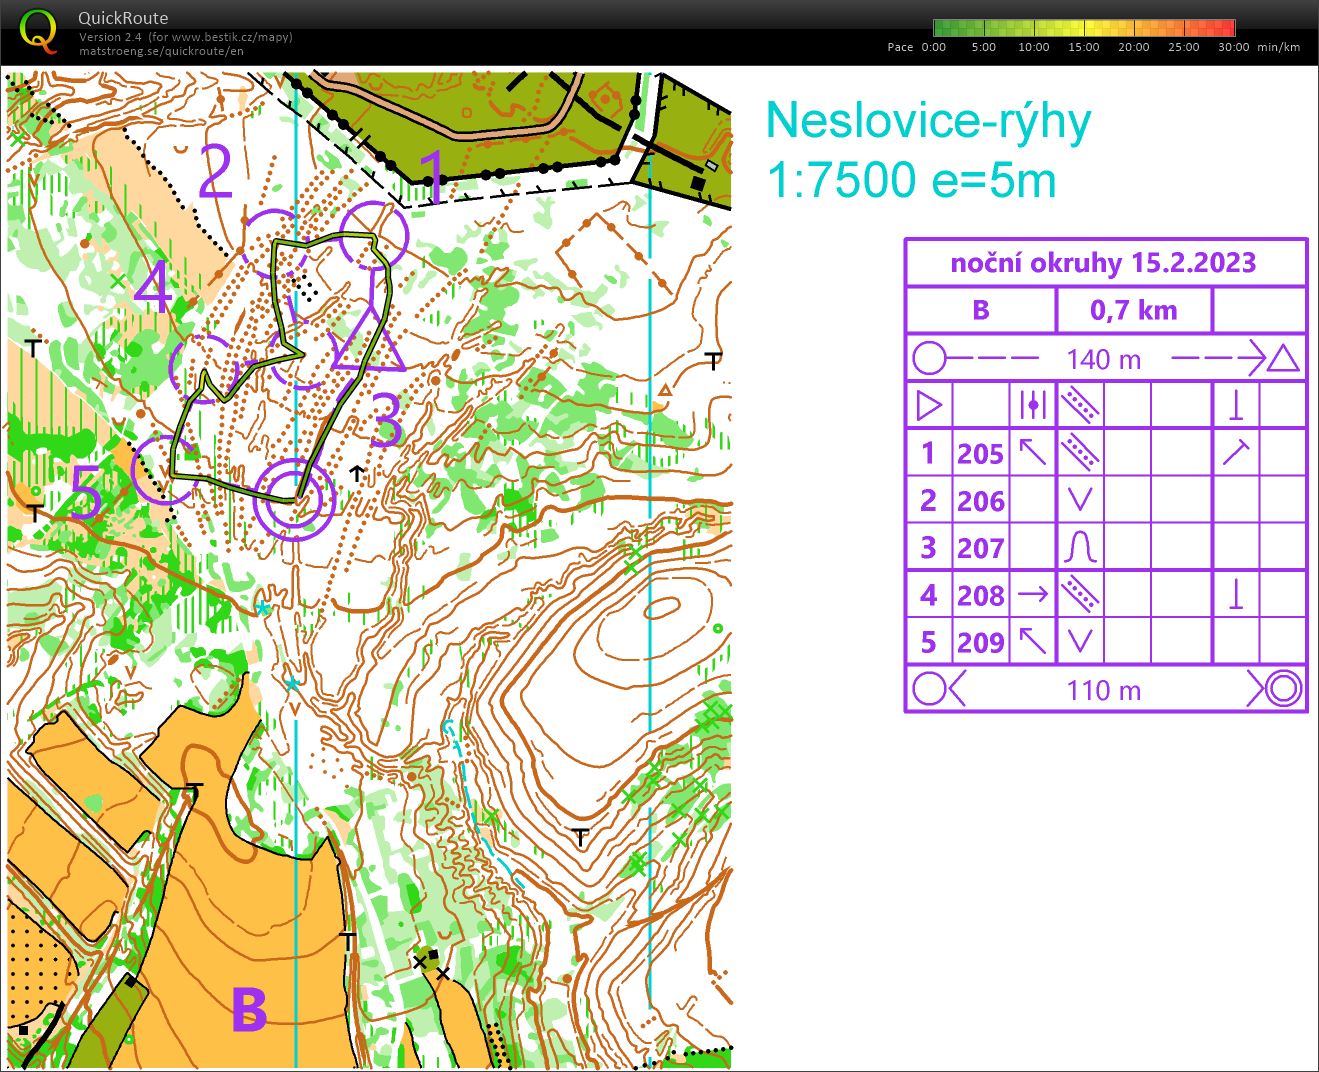Click the knoll symbol in control 3 row
Screen dimensions: 1319x1072
pyautogui.click(x=1080, y=548)
